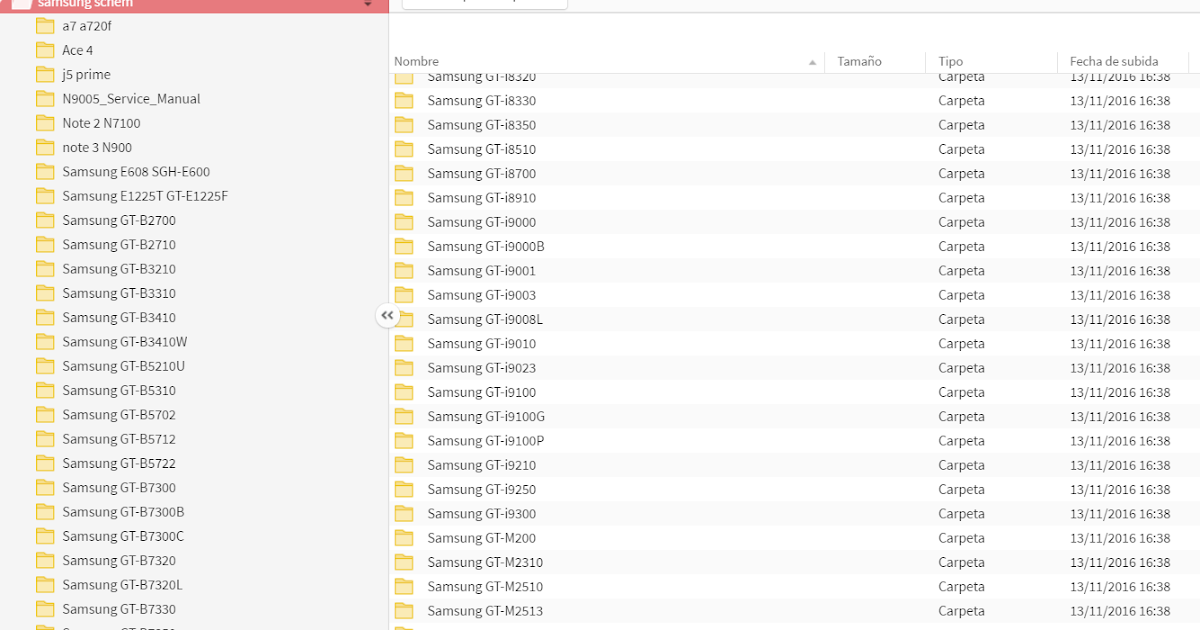Select Samsung E1225T GT-E1225F in the tree
The image size is (1200, 630).
145,196
